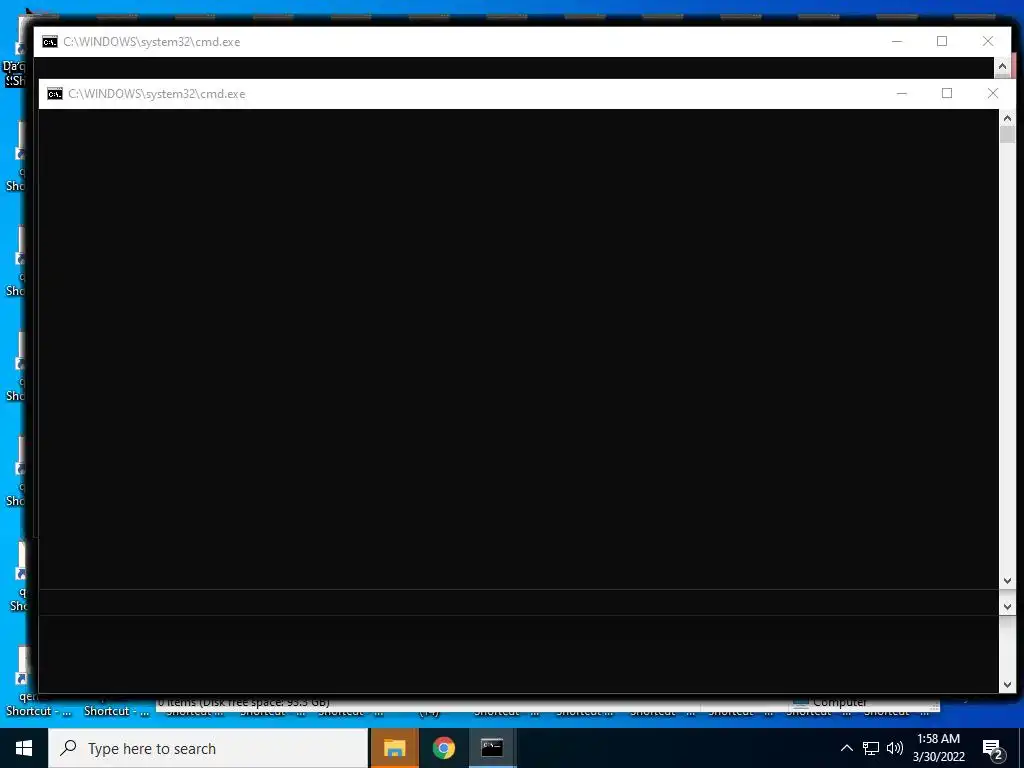Click the back cmd.exe window system icon

[x=50, y=42]
